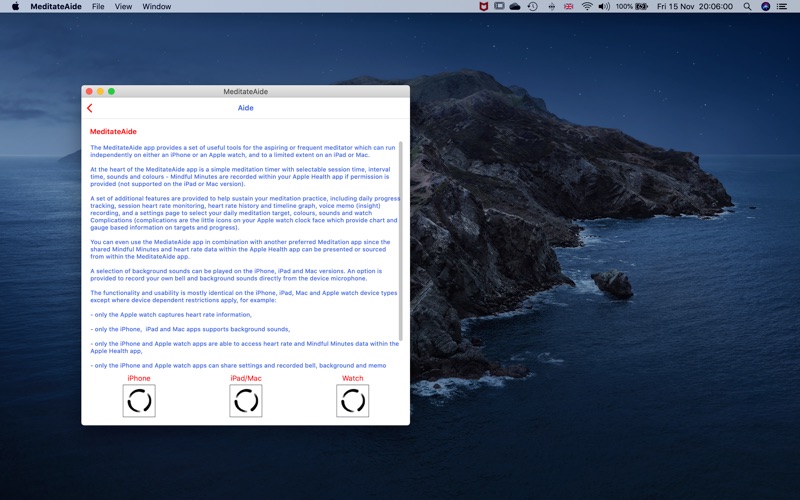Click paragraph starting 'At the heart of'
The height and width of the screenshot is (500, 800).
pyautogui.click(x=240, y=177)
